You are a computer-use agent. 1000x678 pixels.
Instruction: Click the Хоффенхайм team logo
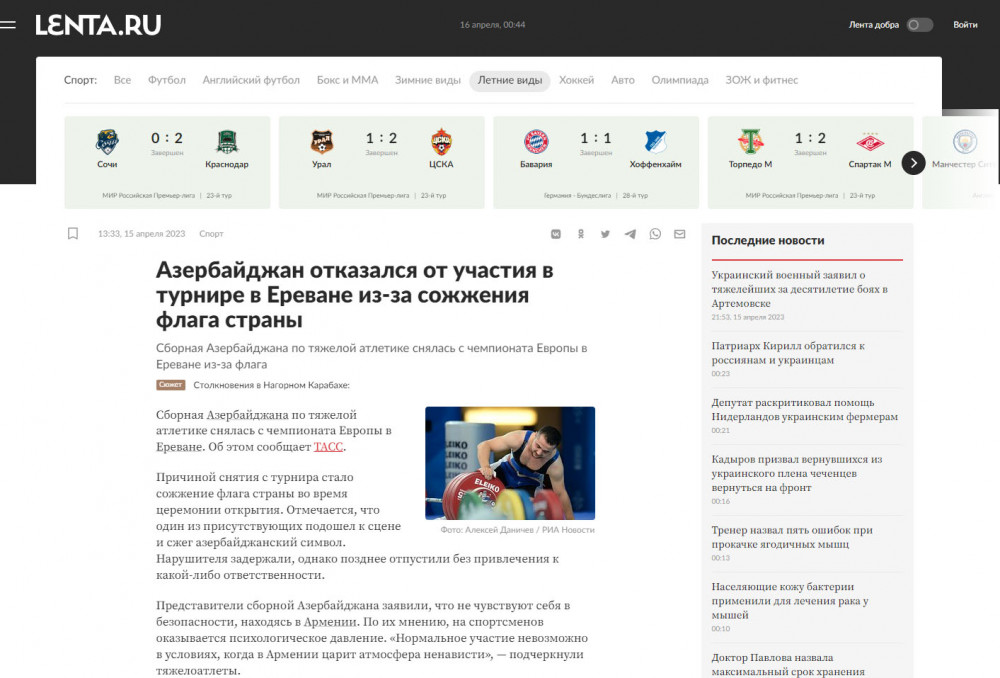pyautogui.click(x=656, y=142)
